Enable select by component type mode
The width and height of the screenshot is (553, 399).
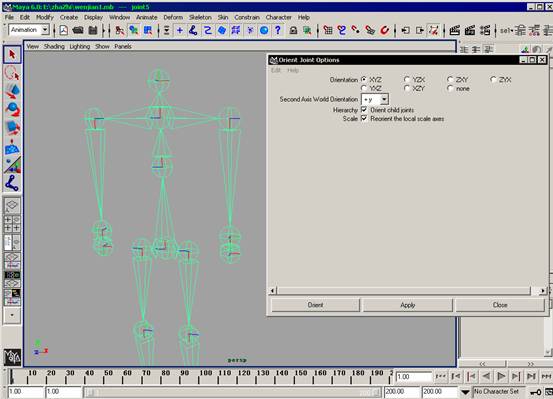tap(148, 30)
